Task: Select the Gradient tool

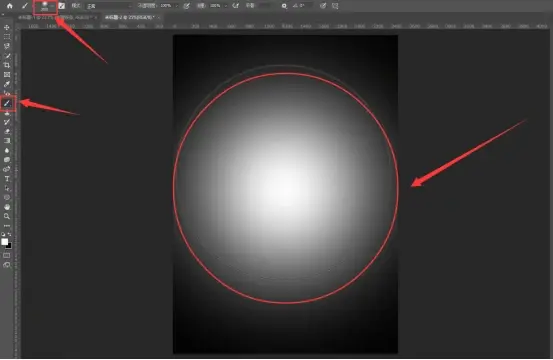Action: point(7,141)
